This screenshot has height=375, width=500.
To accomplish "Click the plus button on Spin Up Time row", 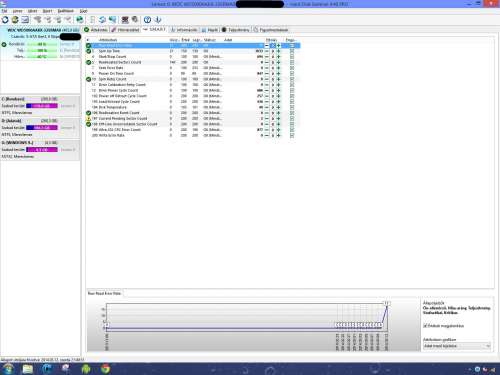I will 279,51.
